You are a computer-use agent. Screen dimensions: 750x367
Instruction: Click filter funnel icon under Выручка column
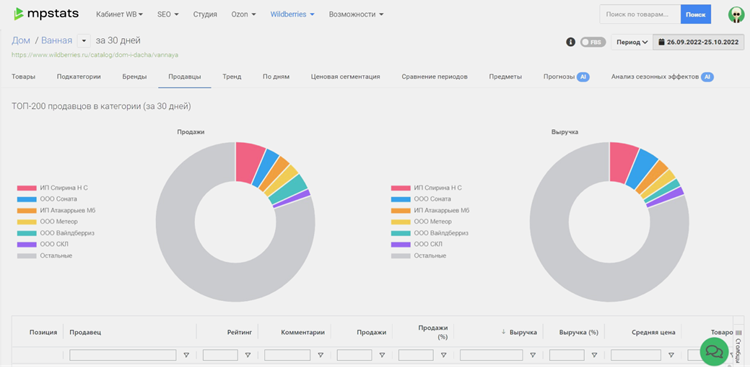533,355
